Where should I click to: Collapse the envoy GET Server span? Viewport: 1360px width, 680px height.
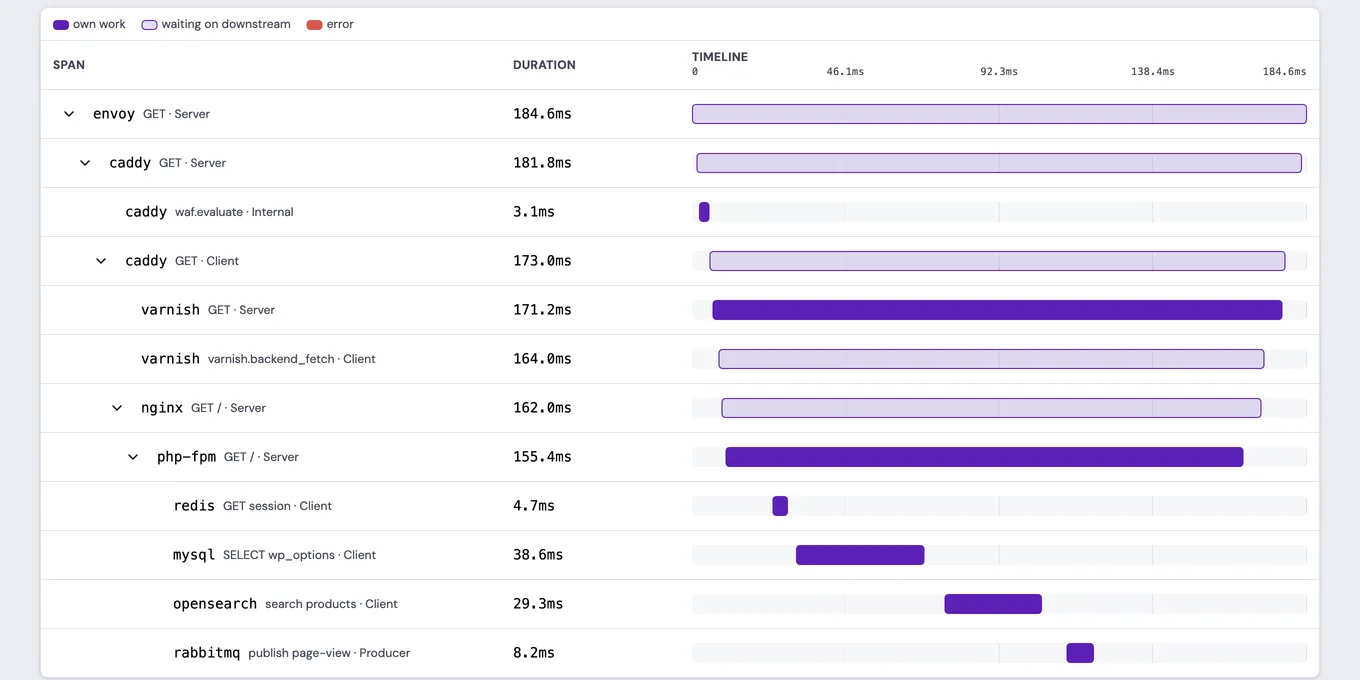pyautogui.click(x=69, y=114)
